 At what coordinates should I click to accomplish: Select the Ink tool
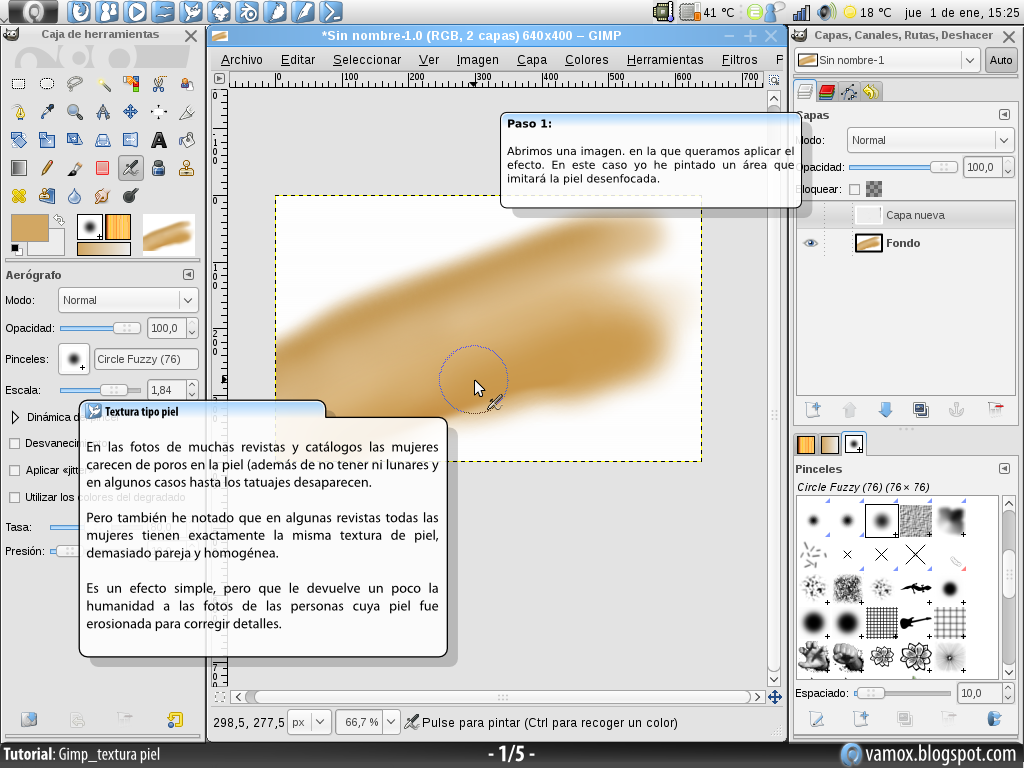159,168
